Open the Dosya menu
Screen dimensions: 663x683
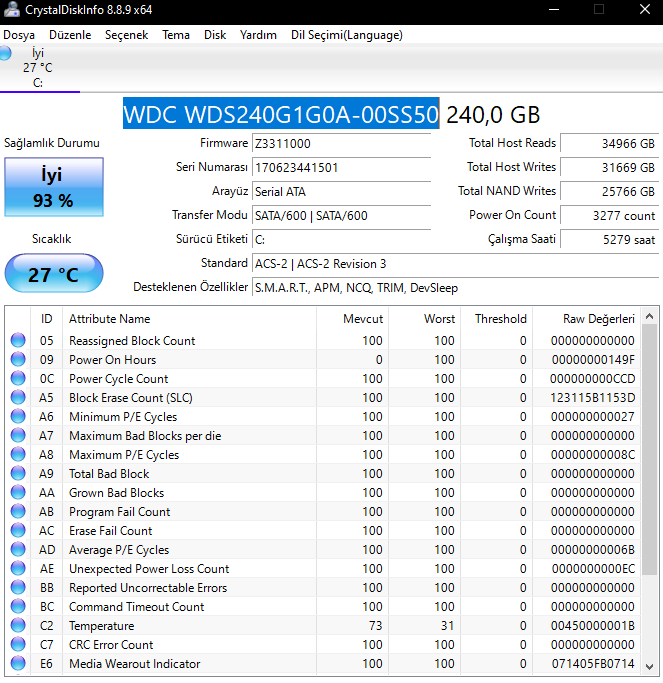click(x=19, y=35)
